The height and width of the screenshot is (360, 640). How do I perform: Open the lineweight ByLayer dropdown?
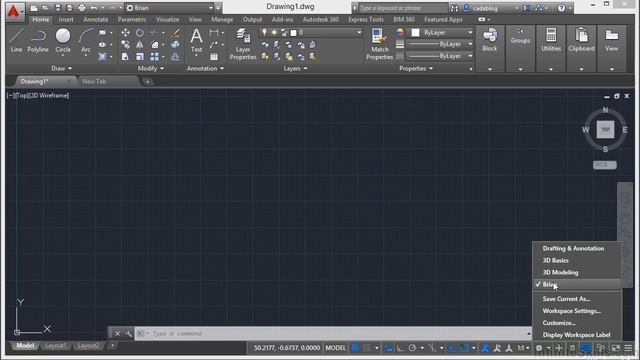click(441, 44)
